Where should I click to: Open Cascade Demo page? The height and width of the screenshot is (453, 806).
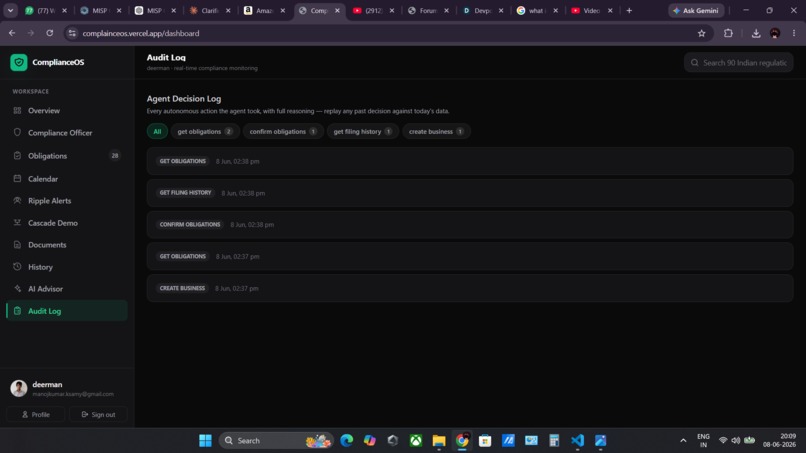pyautogui.click(x=67, y=223)
